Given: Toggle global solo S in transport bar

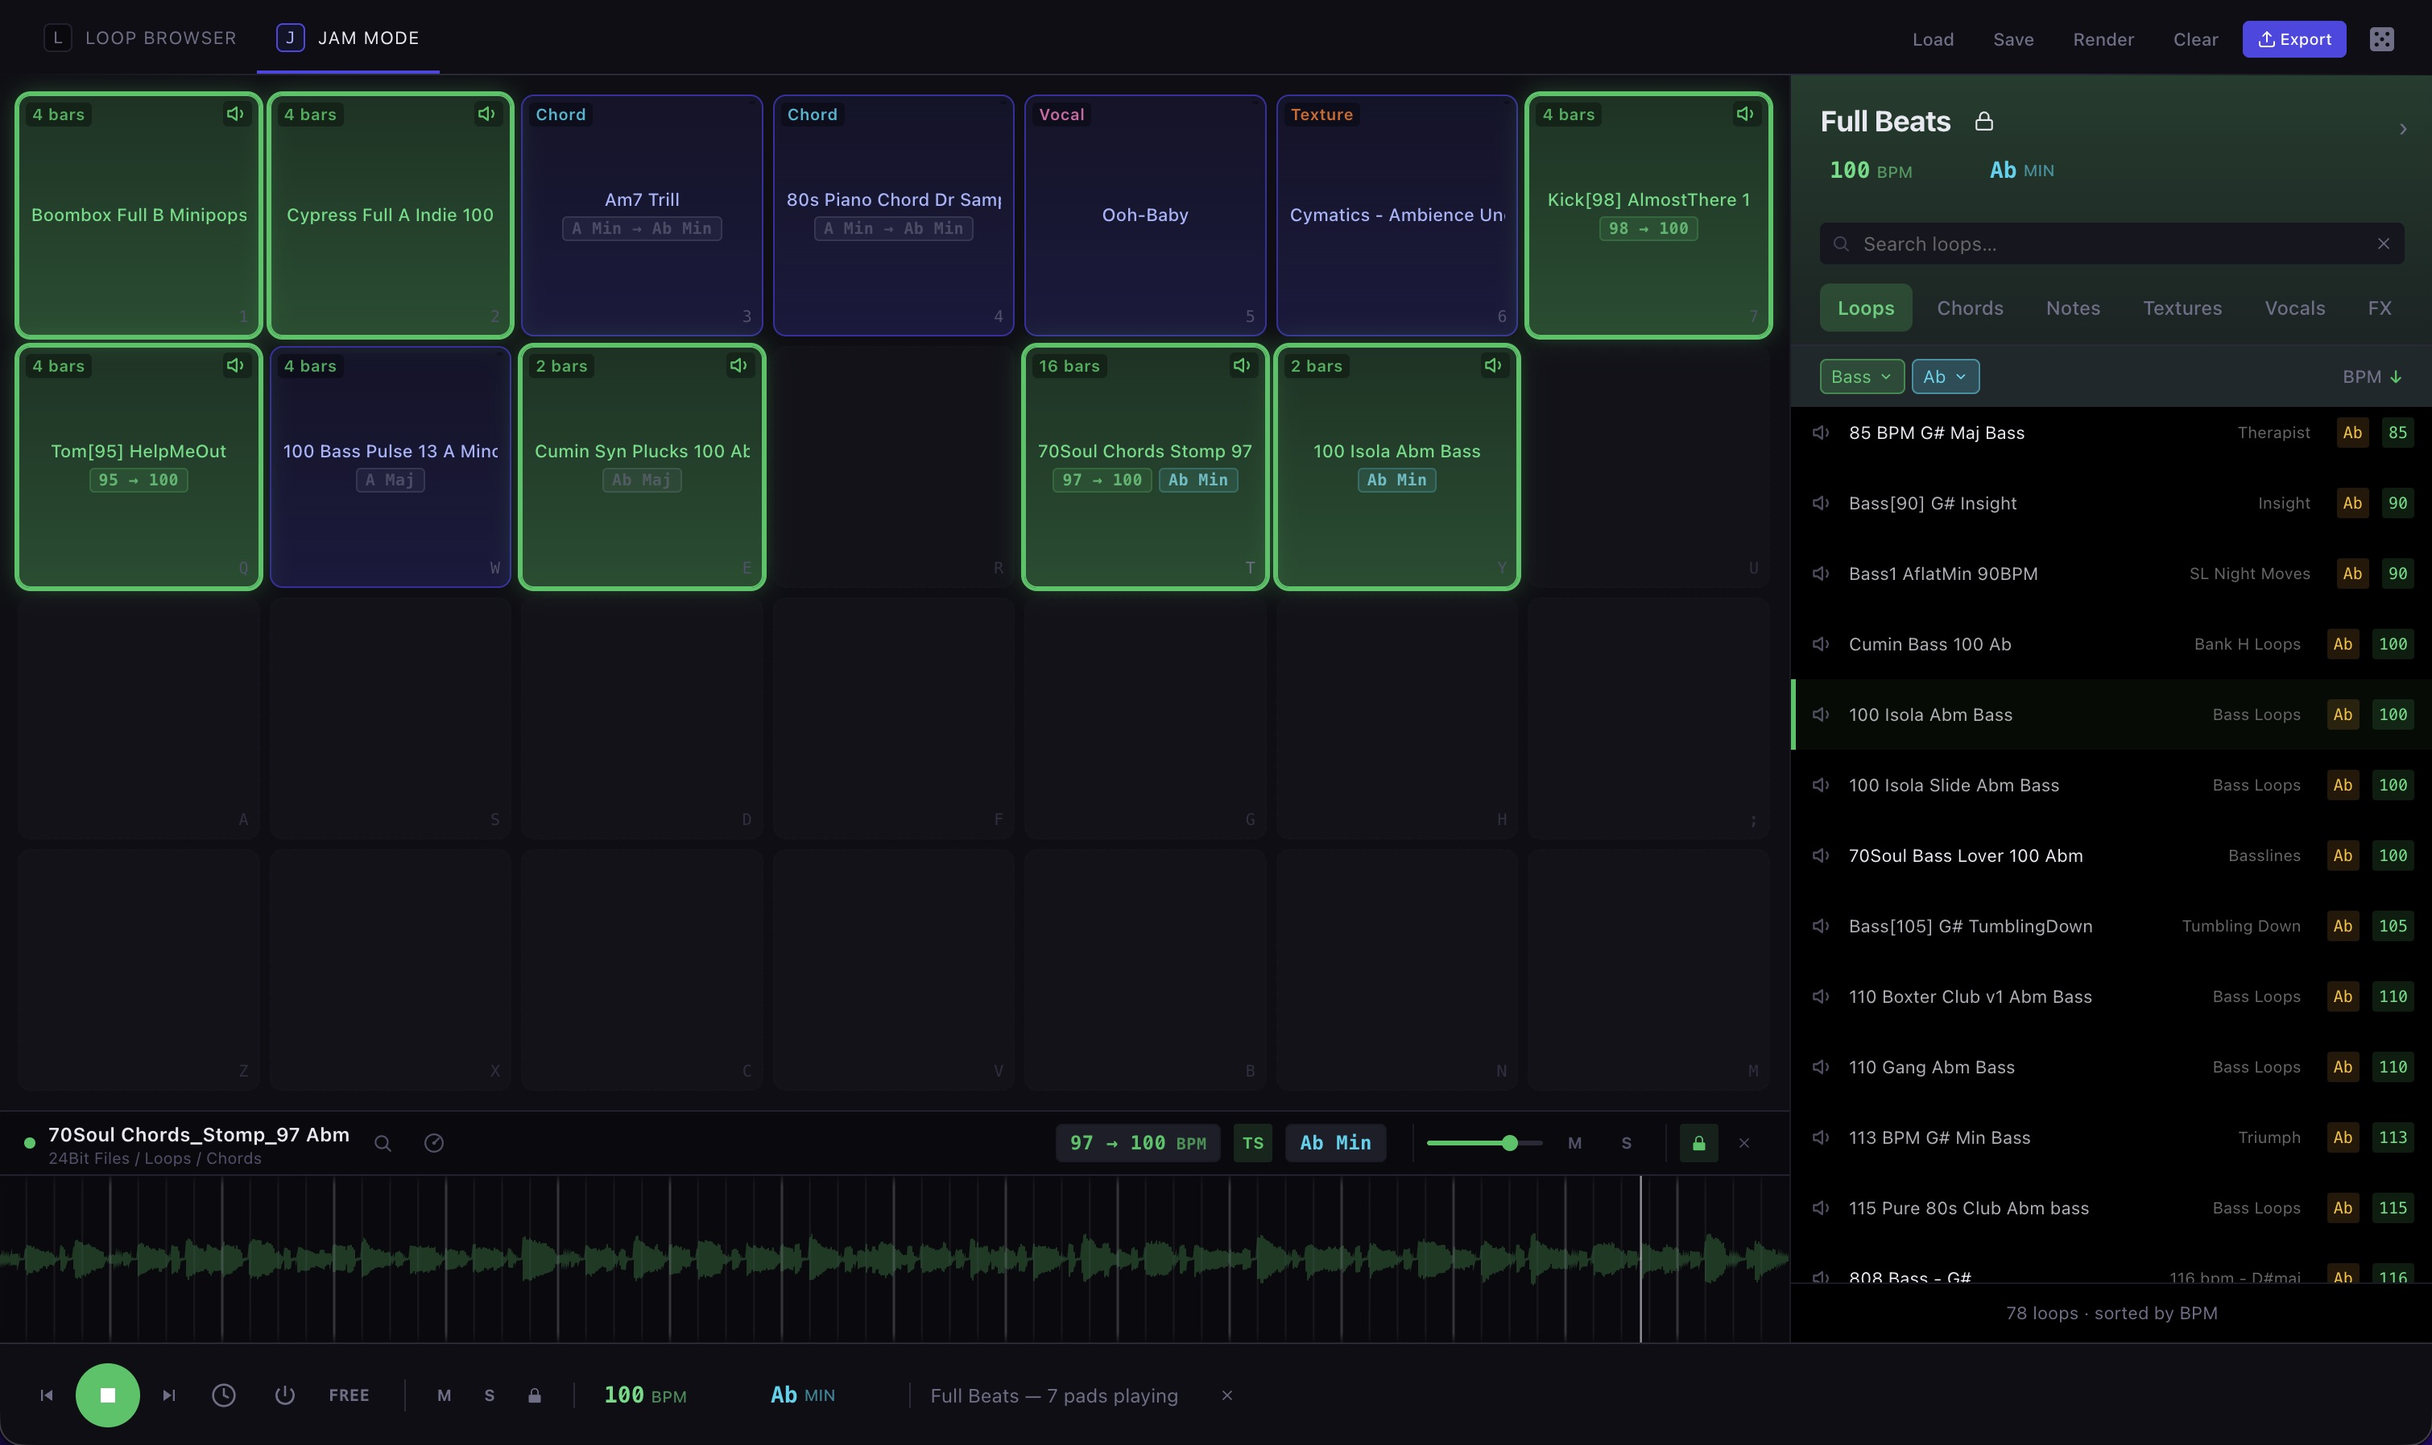Looking at the screenshot, I should (x=489, y=1395).
